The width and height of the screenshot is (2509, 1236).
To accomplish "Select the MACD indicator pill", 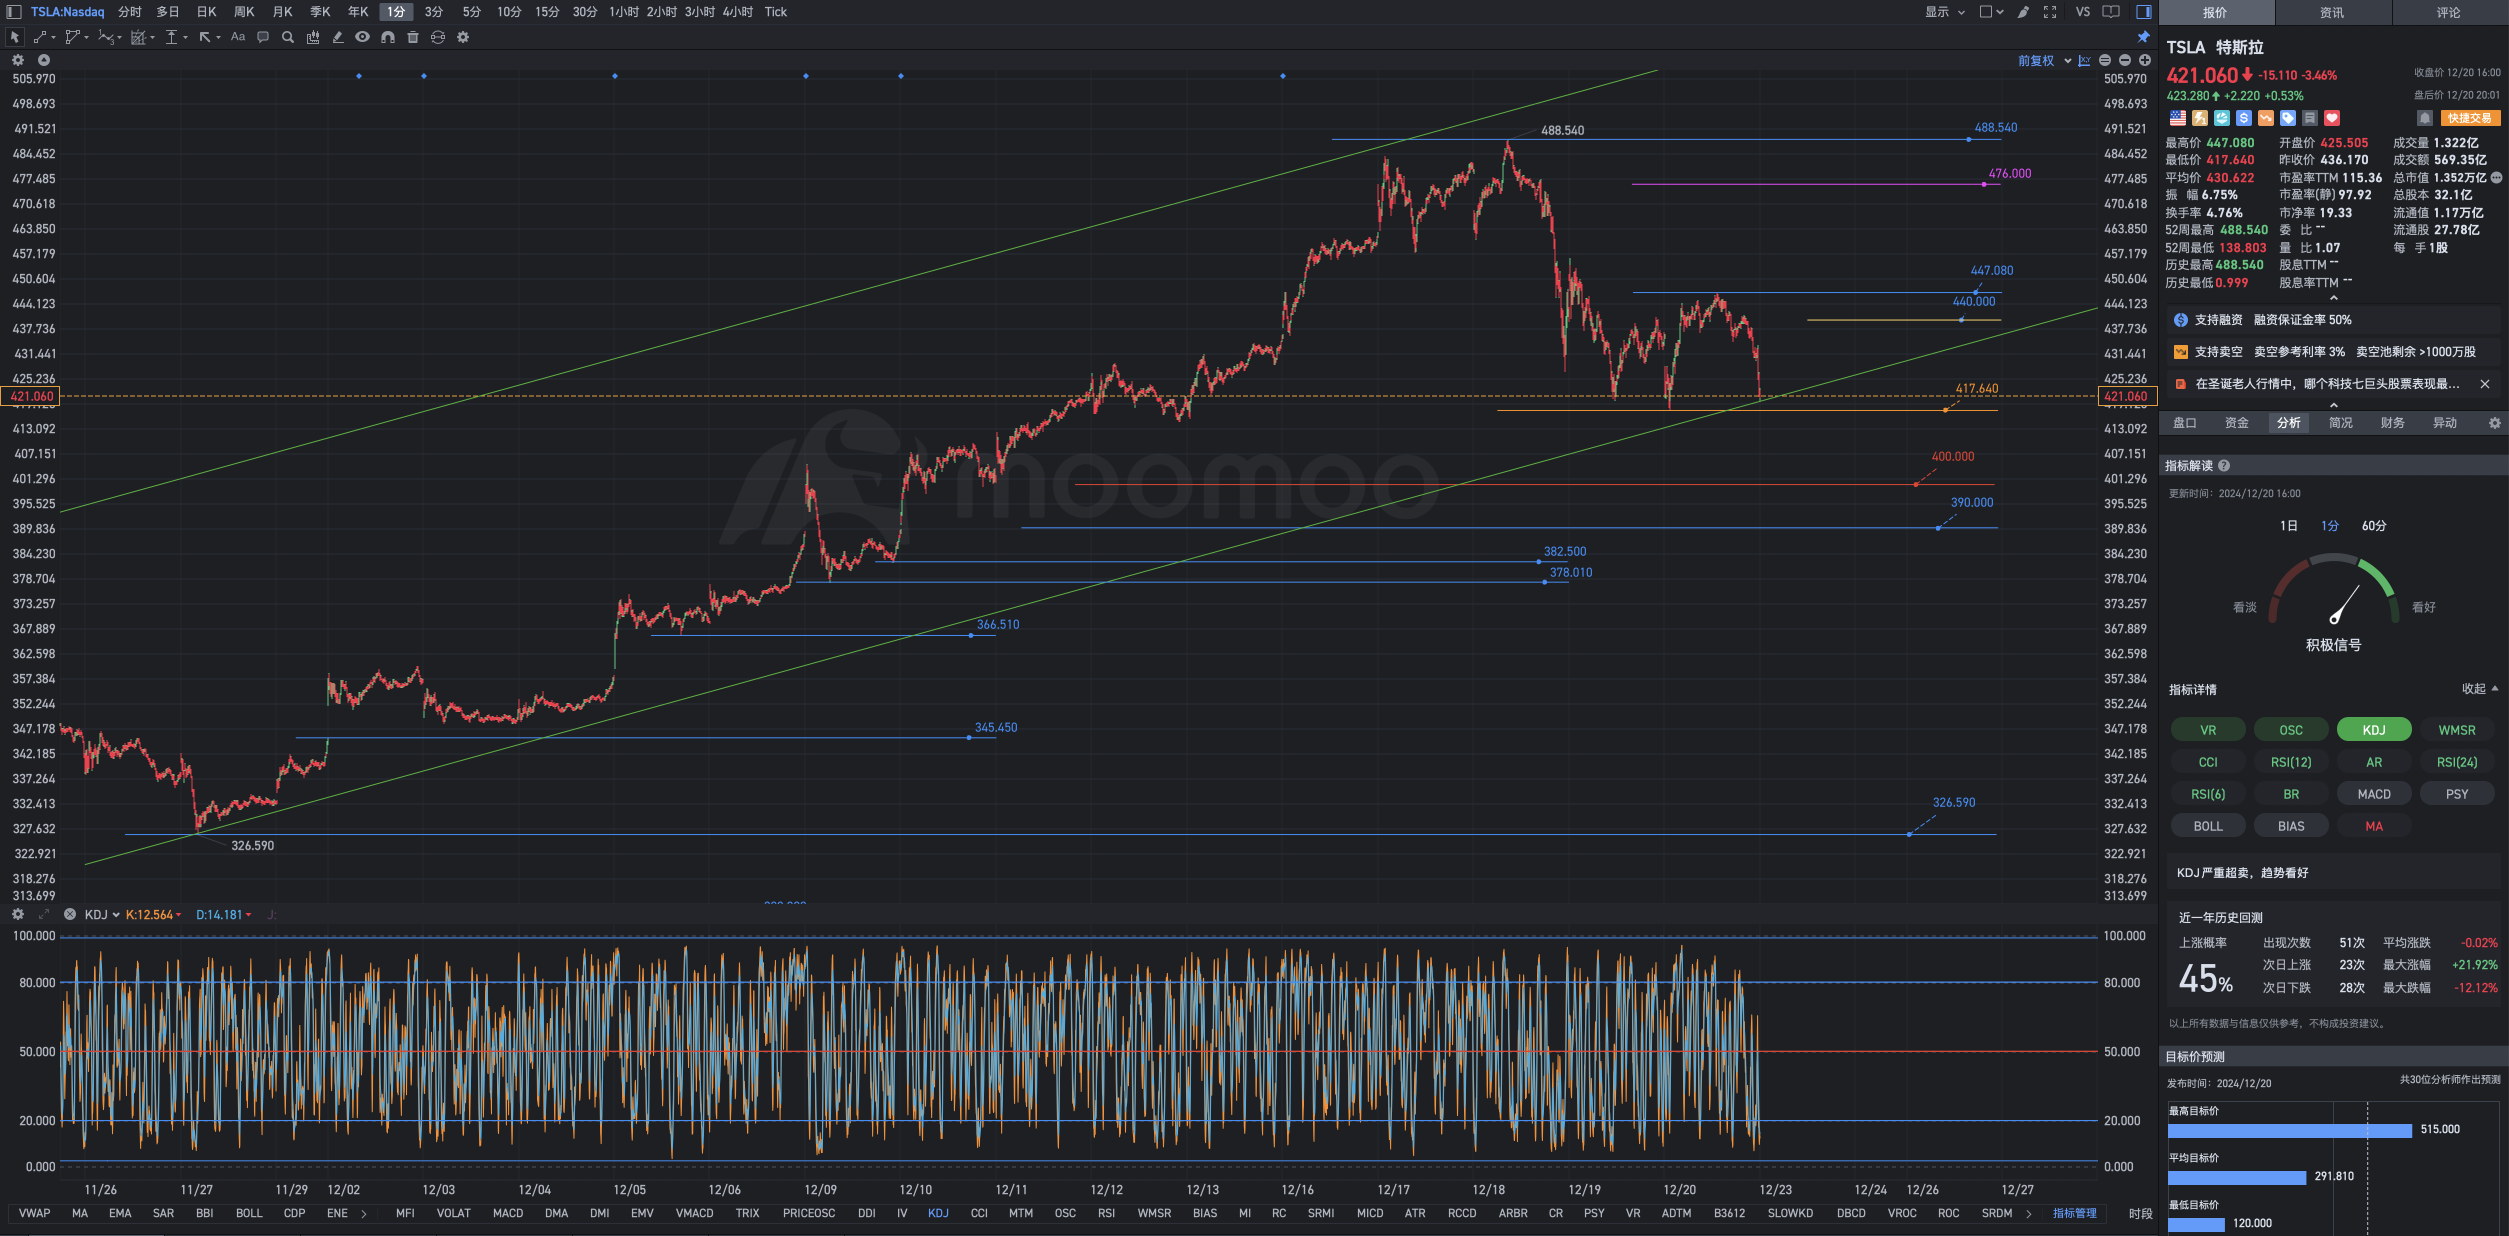I will [x=2374, y=794].
